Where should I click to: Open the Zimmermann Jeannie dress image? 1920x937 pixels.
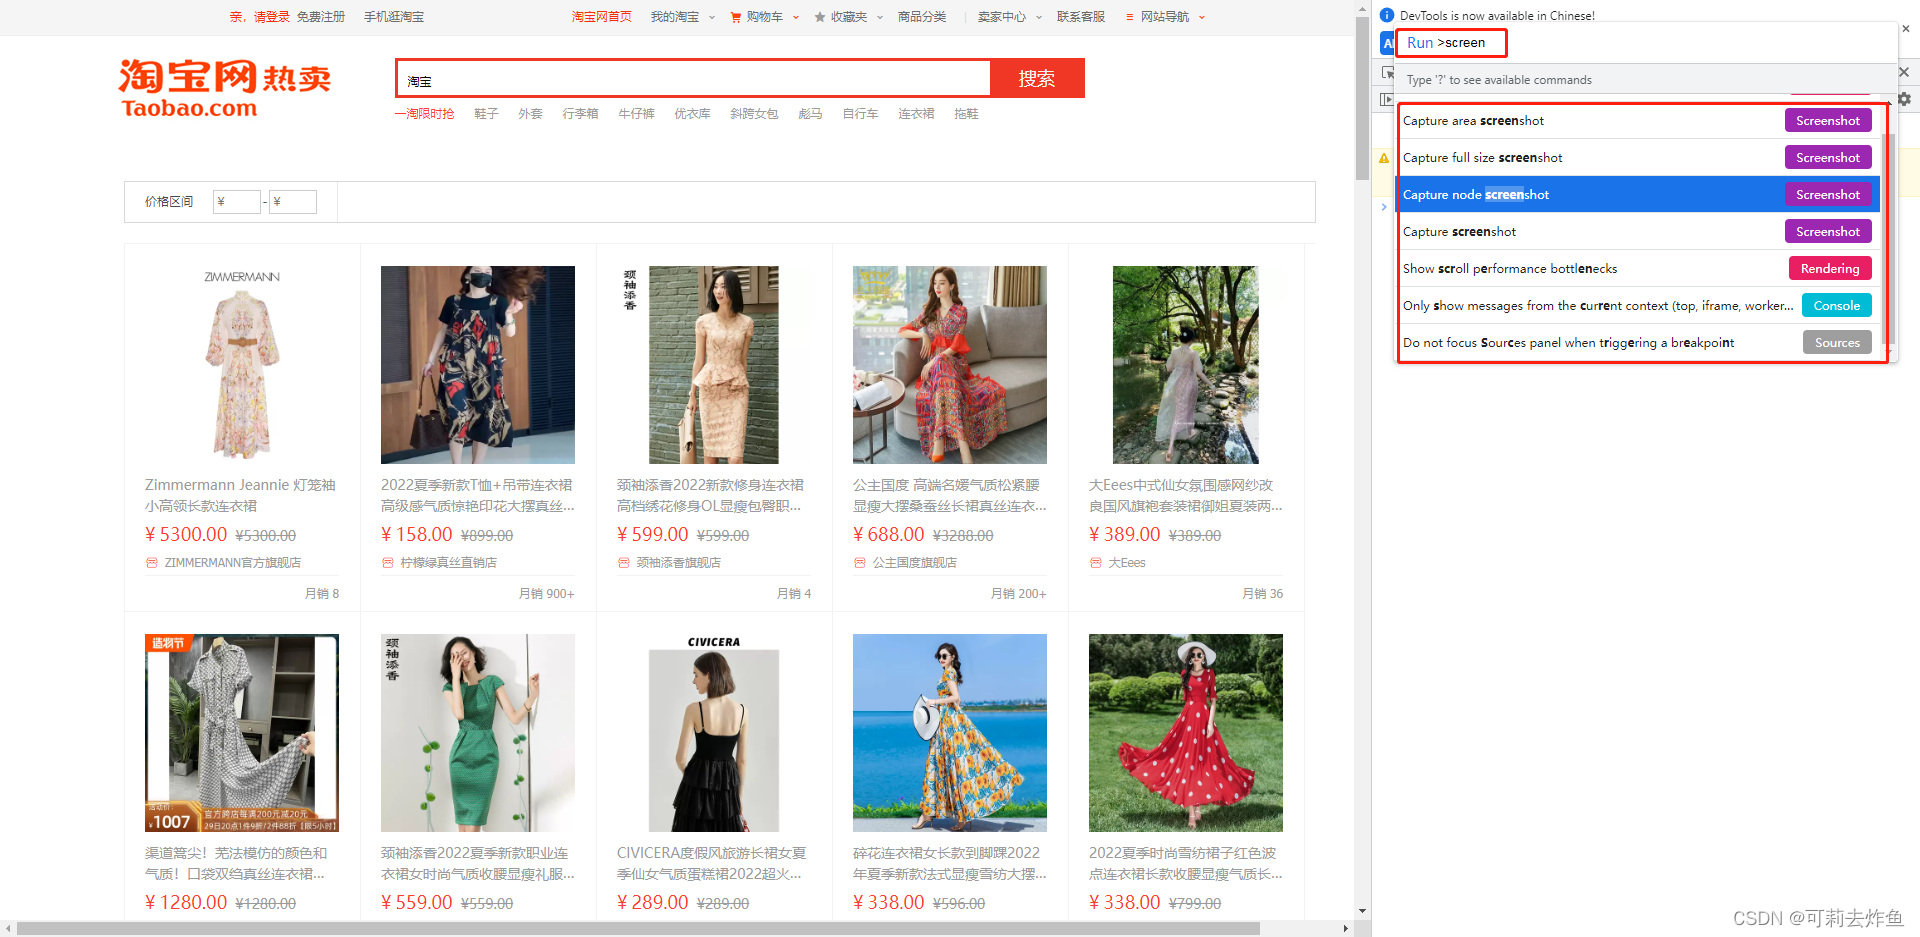pos(242,365)
